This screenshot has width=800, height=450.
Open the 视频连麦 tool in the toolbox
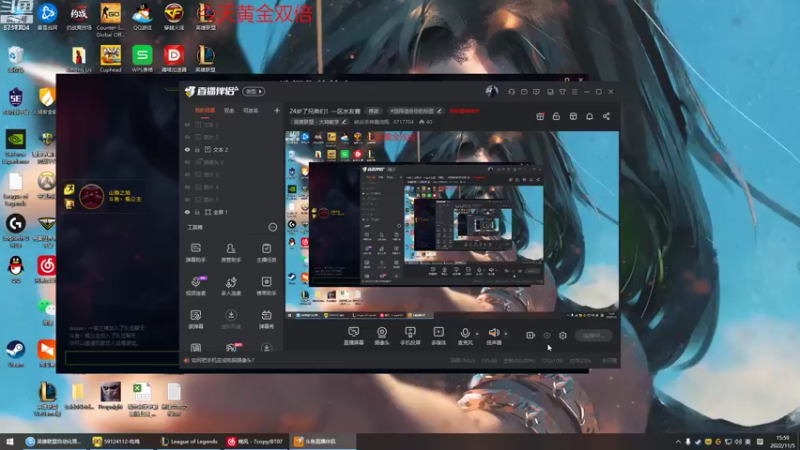coord(196,286)
